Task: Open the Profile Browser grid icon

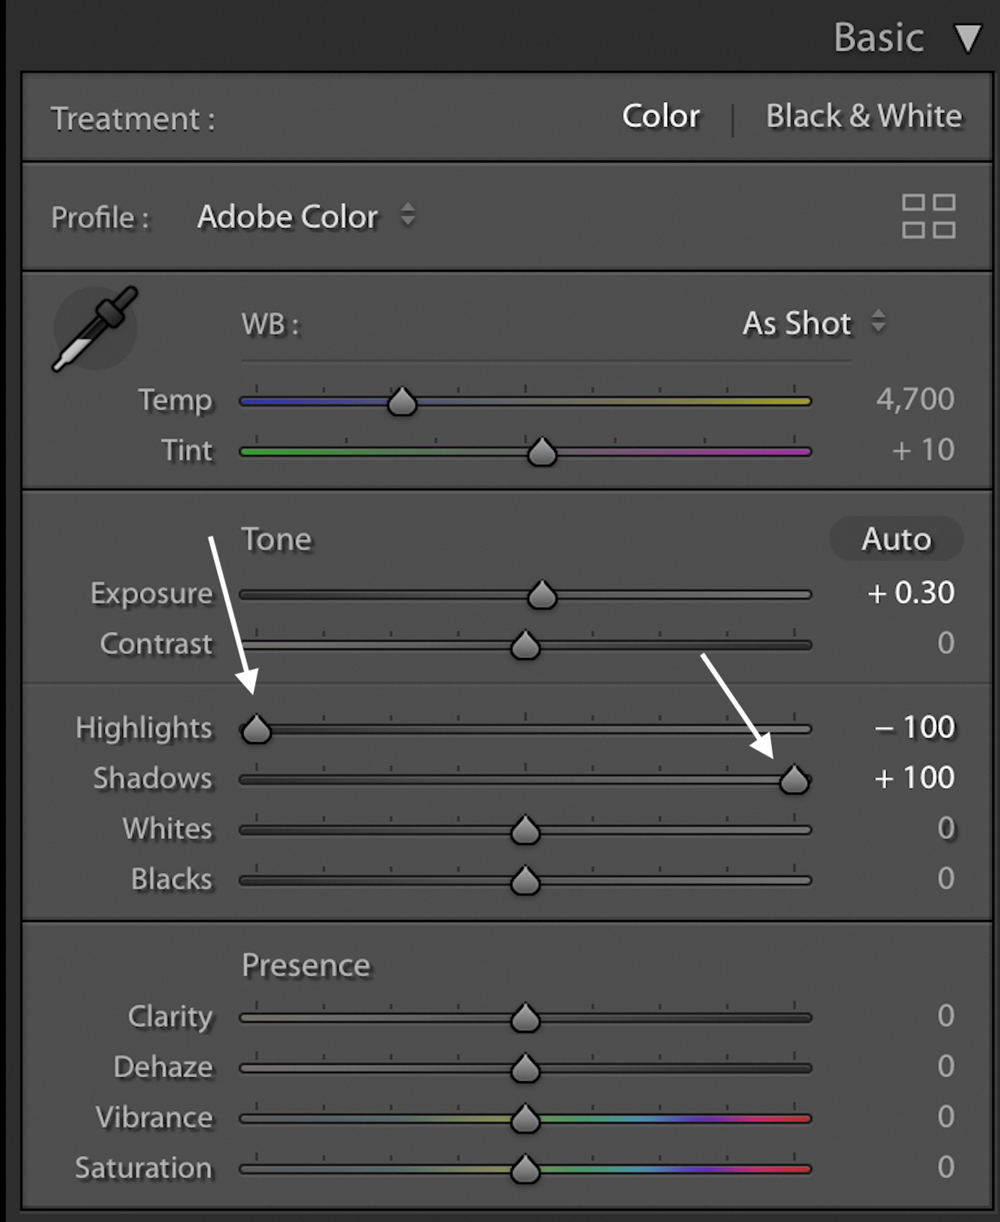Action: [x=928, y=217]
